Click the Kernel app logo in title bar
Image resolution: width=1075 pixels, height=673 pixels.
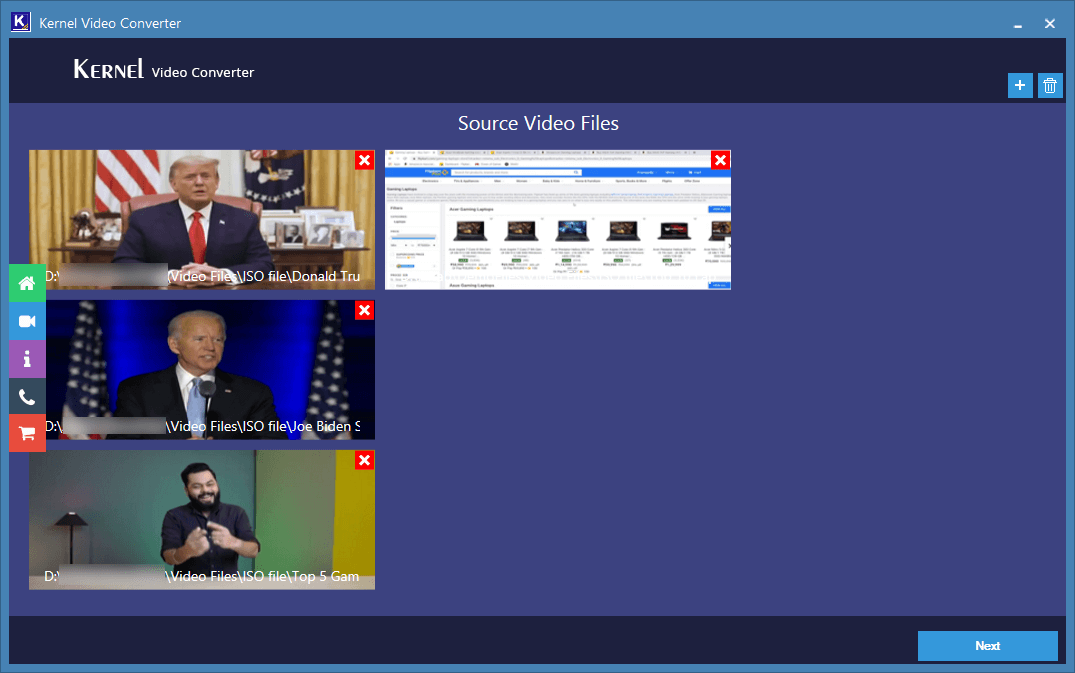(x=21, y=22)
